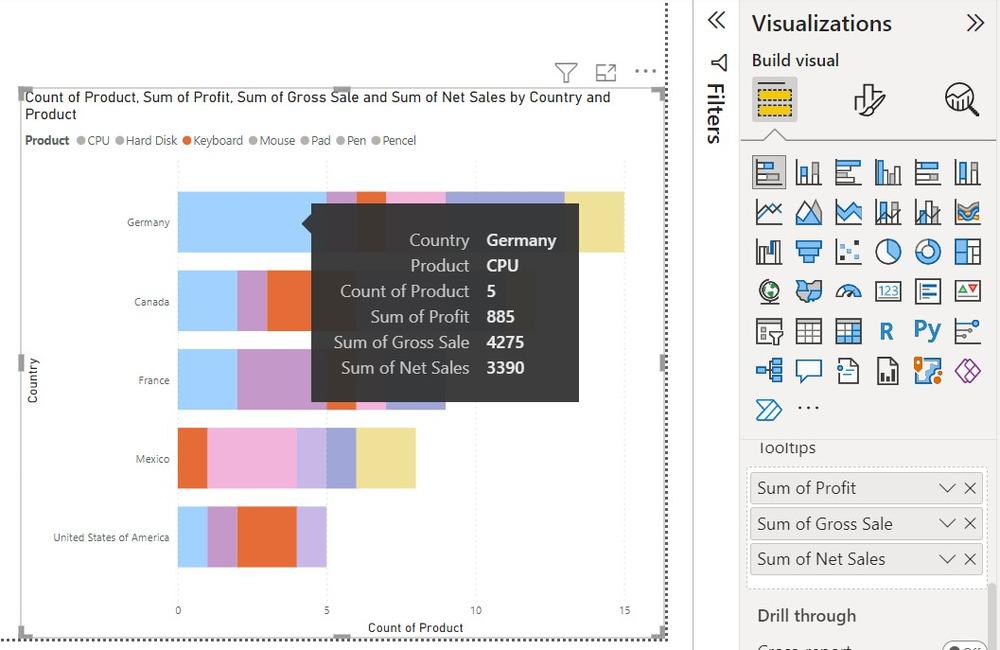Click the filter icon above the chart

coord(566,72)
